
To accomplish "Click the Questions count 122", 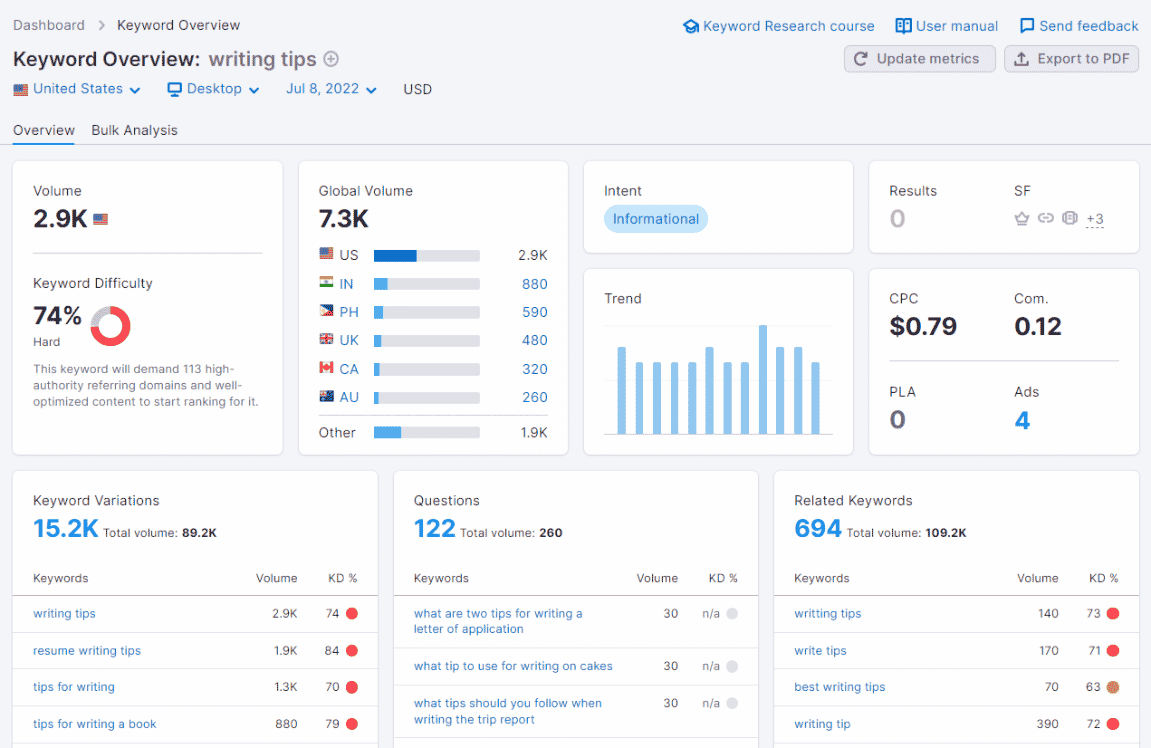I will pyautogui.click(x=435, y=529).
